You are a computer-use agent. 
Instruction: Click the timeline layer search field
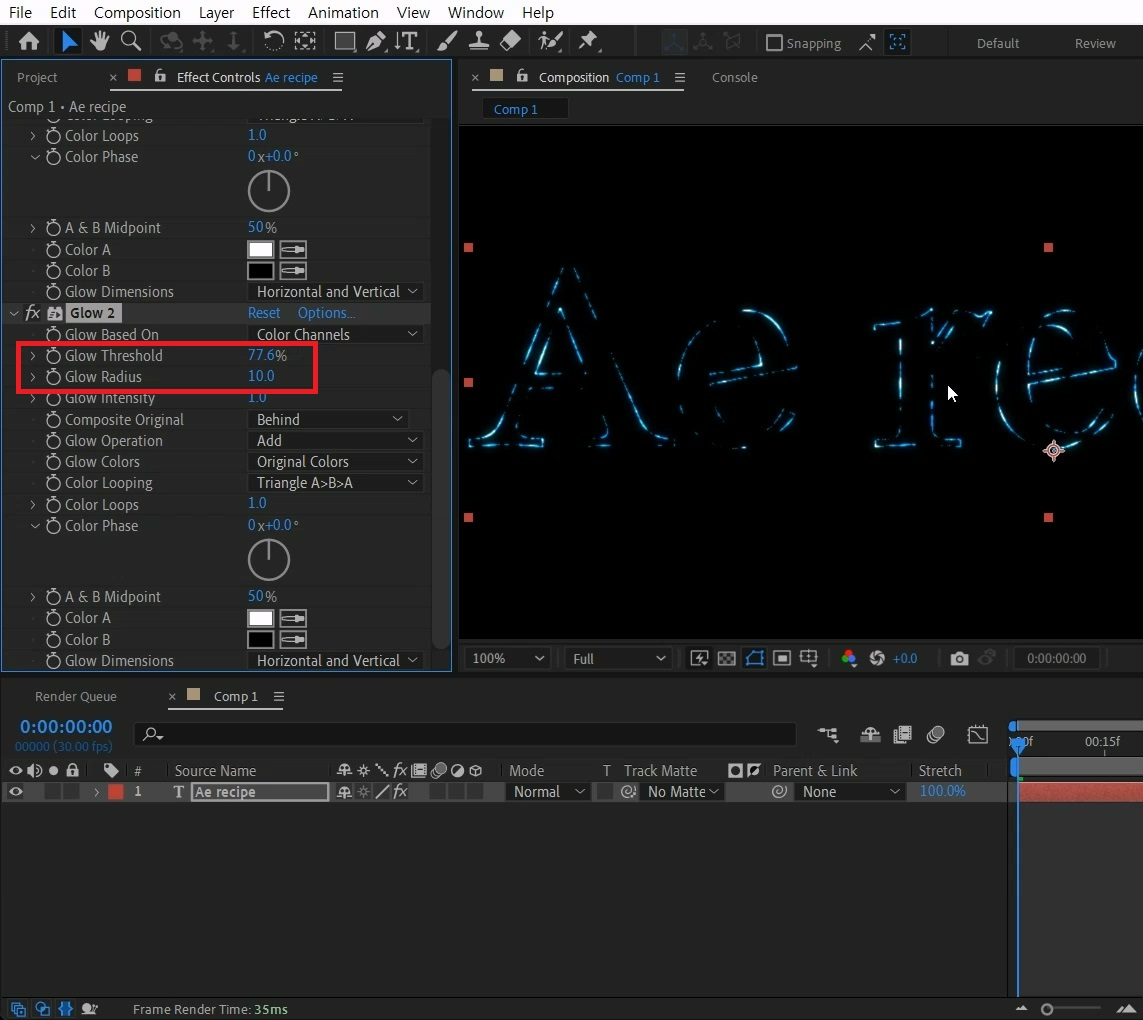(x=464, y=734)
